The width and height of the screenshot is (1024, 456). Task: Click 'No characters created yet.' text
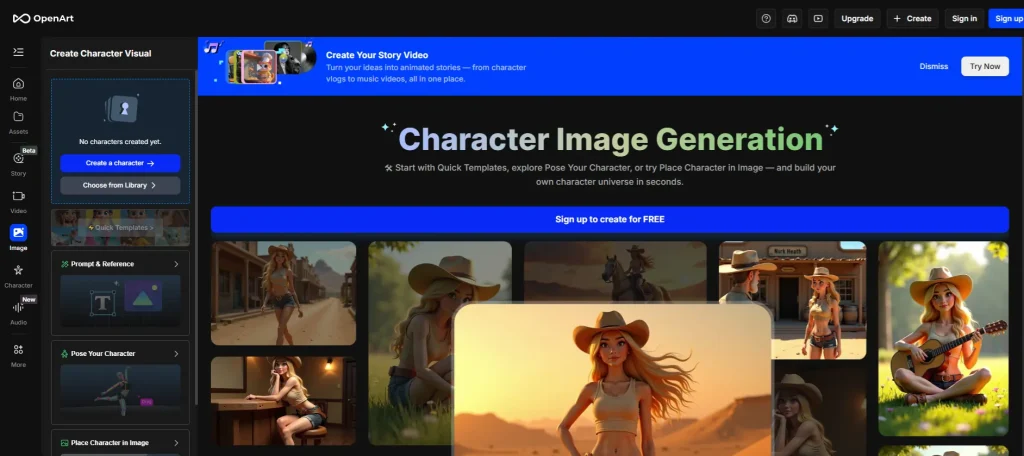point(120,142)
